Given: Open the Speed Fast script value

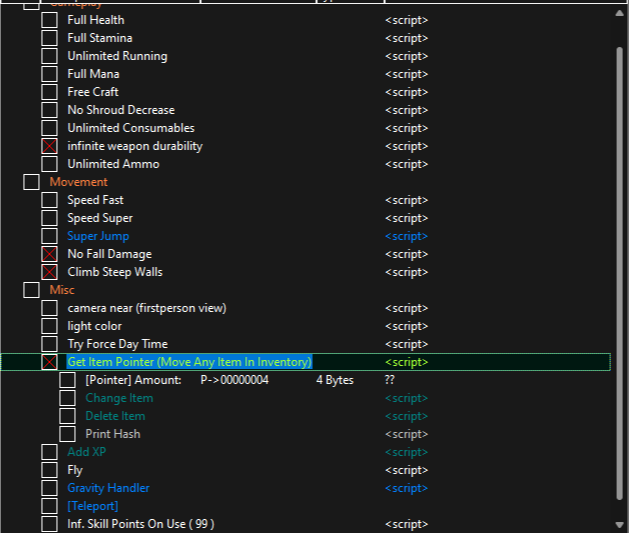Looking at the screenshot, I should [x=406, y=200].
